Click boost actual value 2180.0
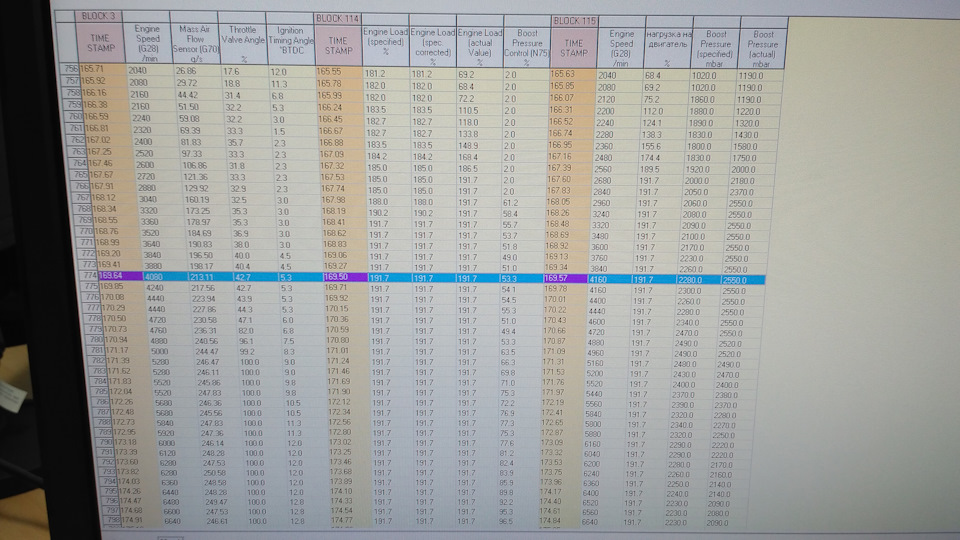 pos(743,181)
